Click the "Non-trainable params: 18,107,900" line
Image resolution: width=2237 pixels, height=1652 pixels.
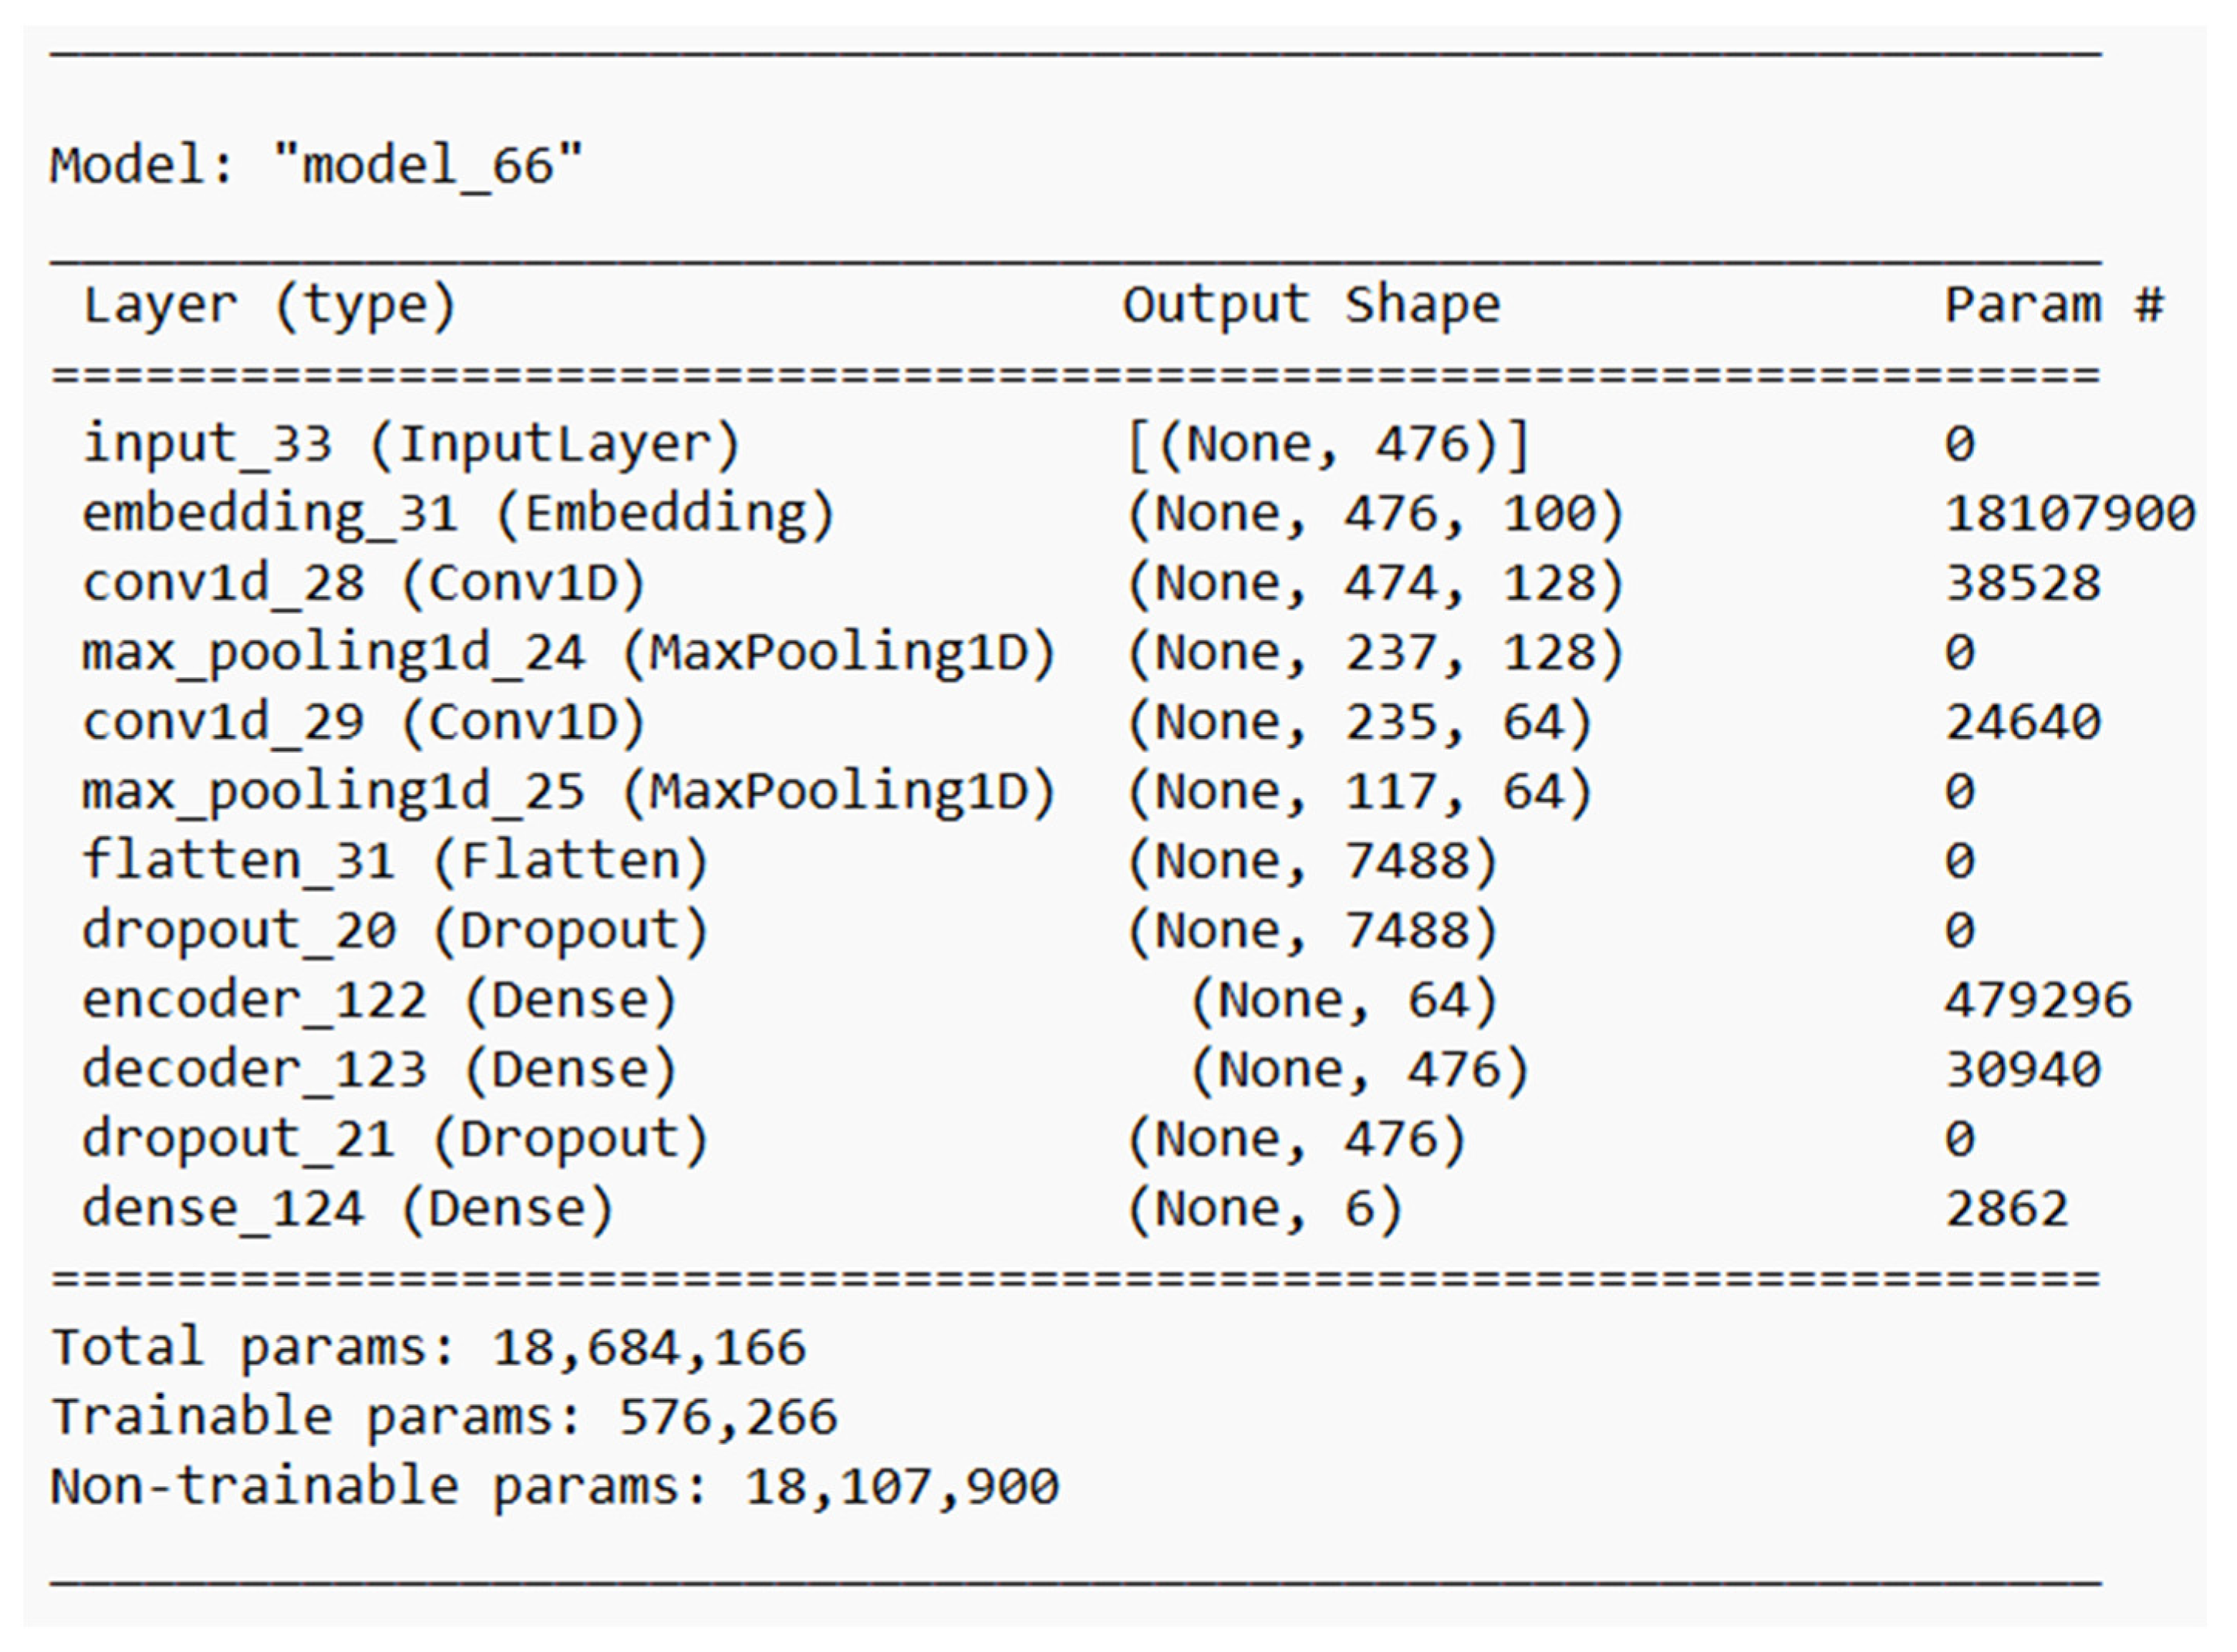coord(554,1487)
